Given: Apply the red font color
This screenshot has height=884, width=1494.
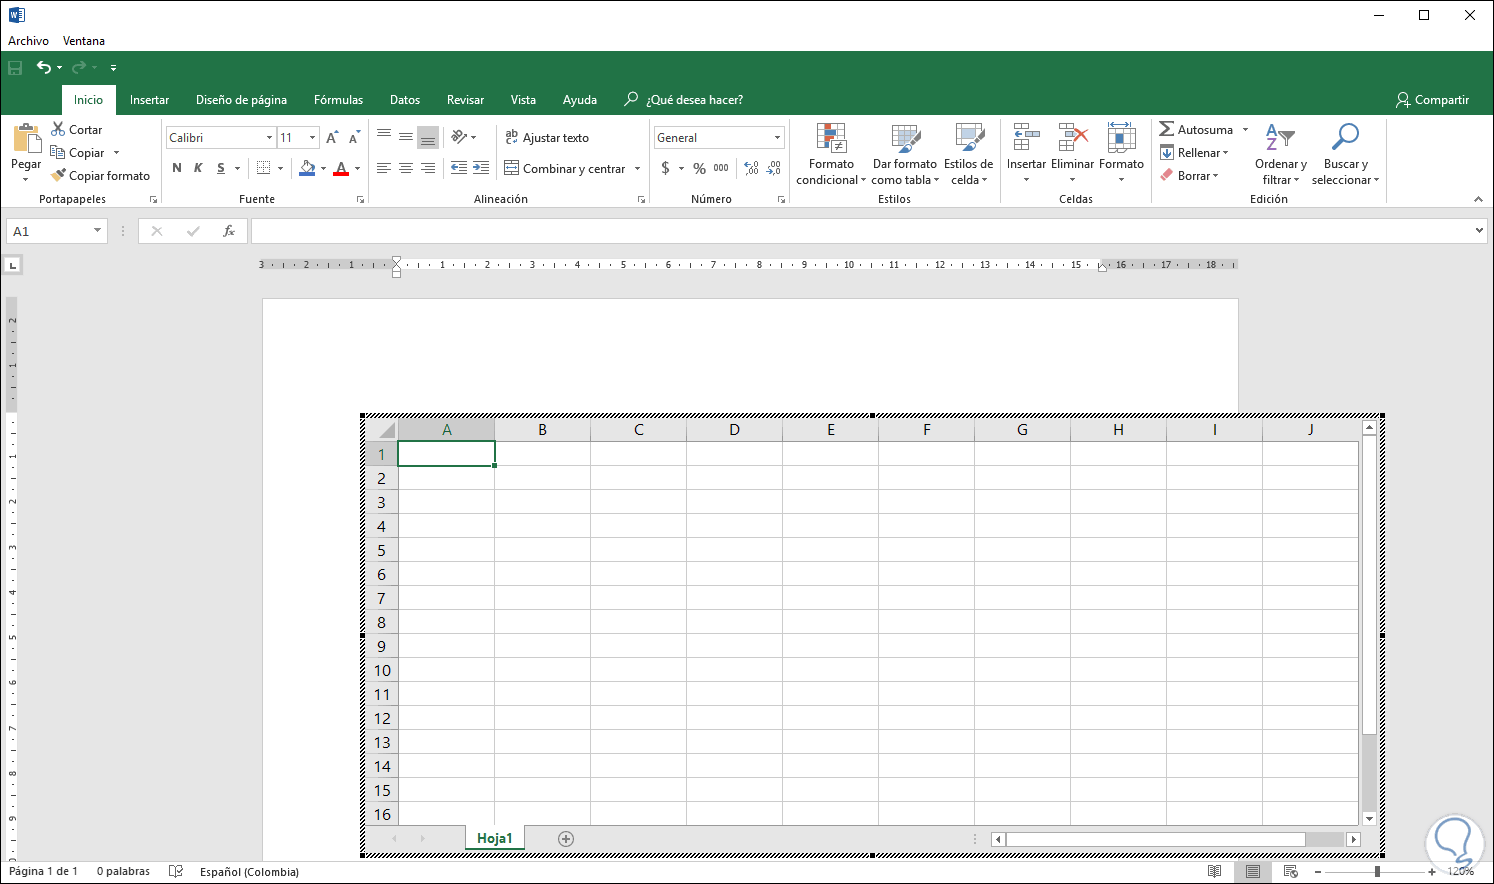Looking at the screenshot, I should 341,168.
